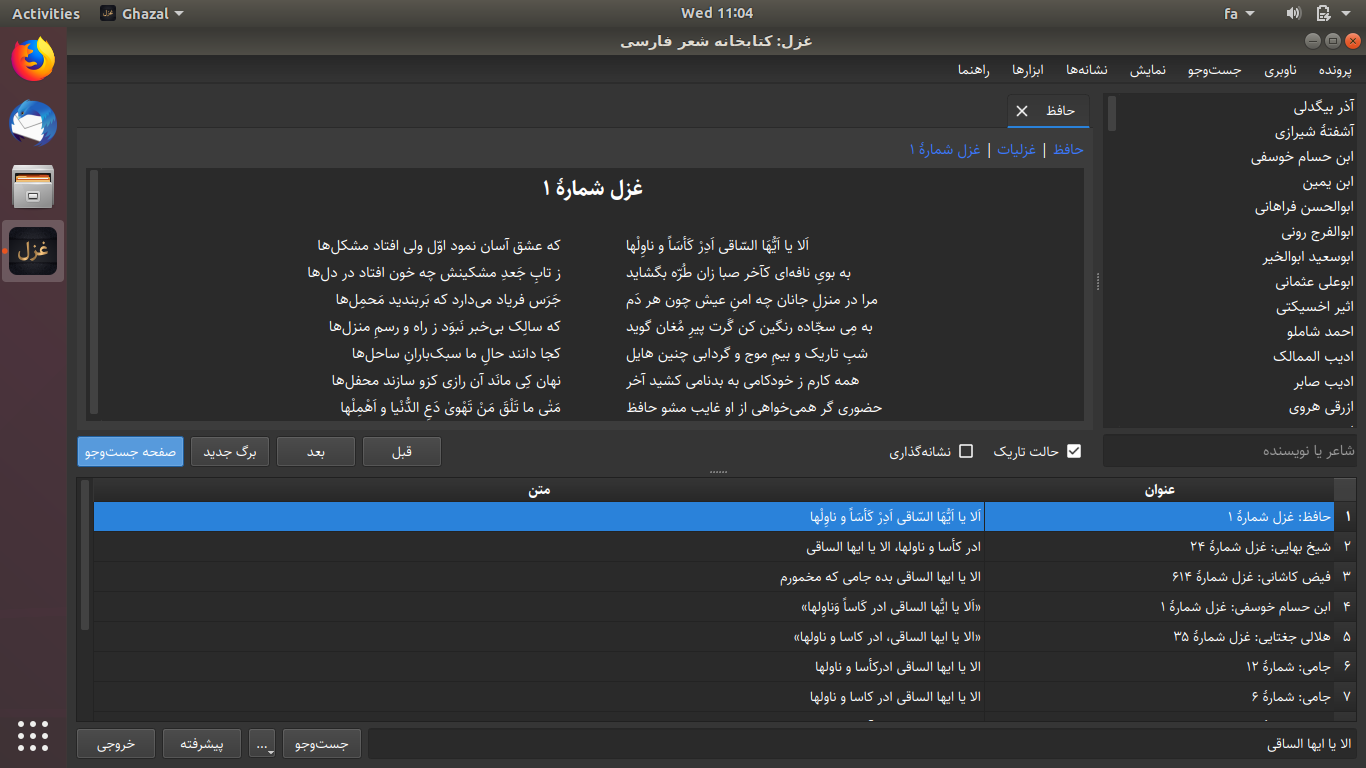Launch Thunderbird mail from the dock
This screenshot has width=1366, height=768.
tap(33, 123)
